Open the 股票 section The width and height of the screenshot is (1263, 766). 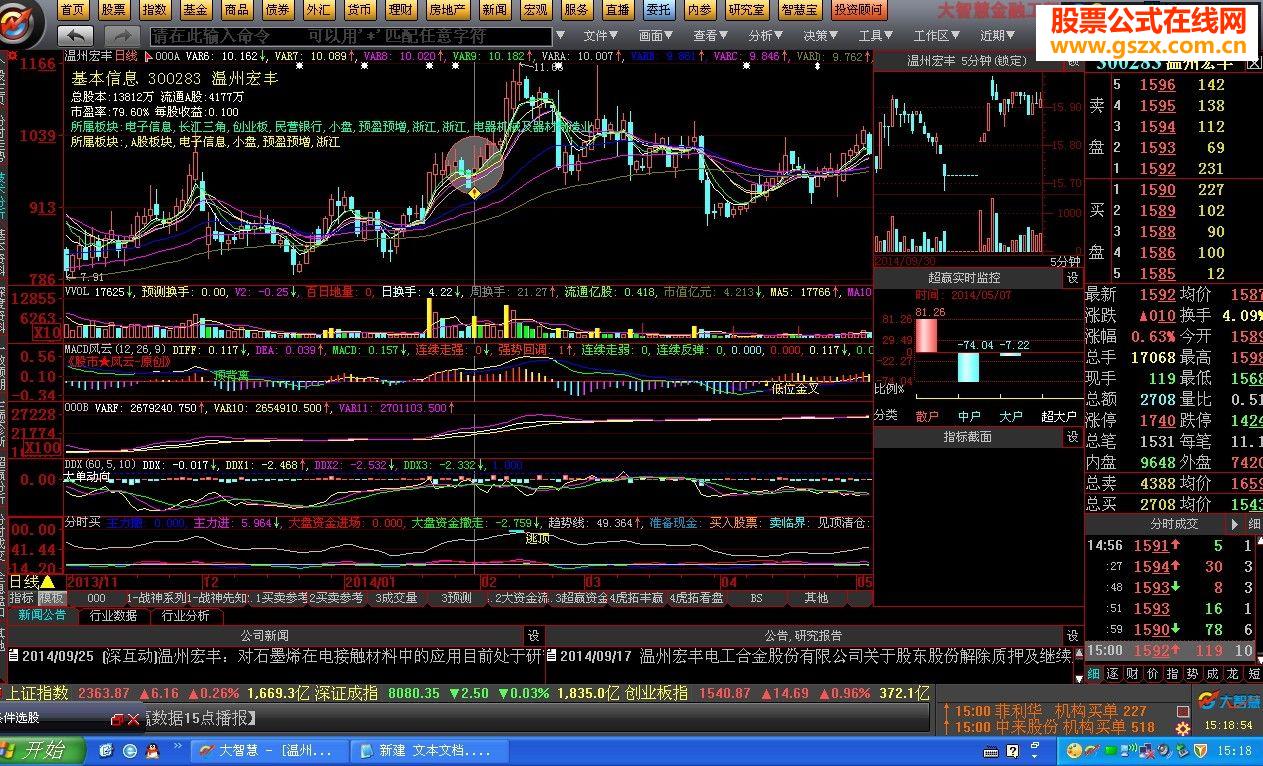(114, 10)
